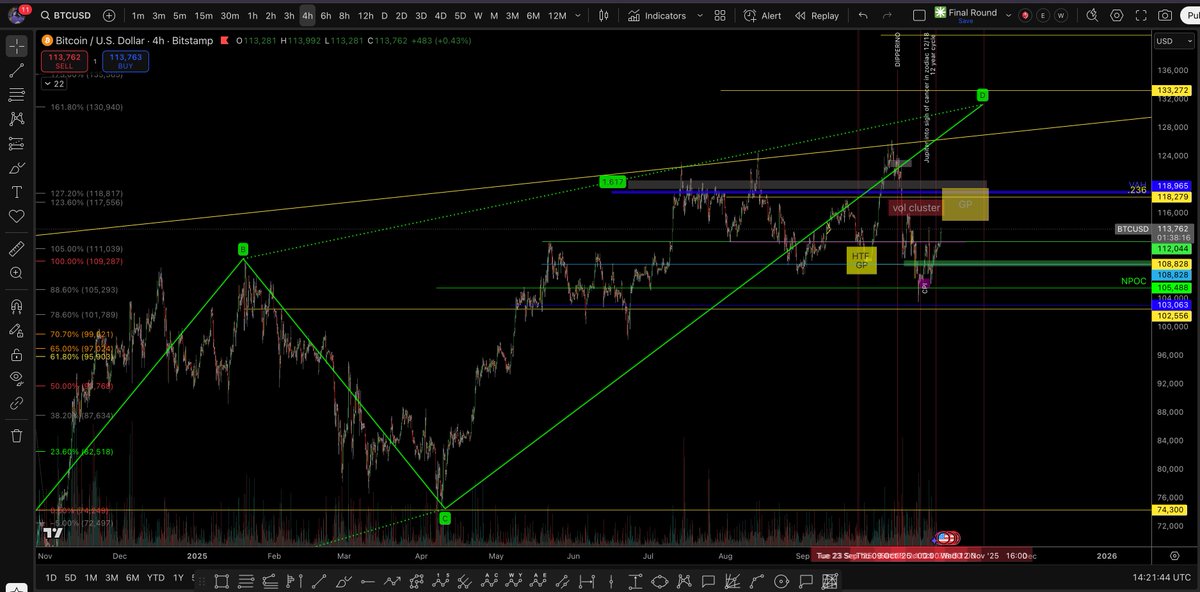Open the Fibonacci retracement tools
Viewport: 1200px width, 592px height.
coord(17,94)
